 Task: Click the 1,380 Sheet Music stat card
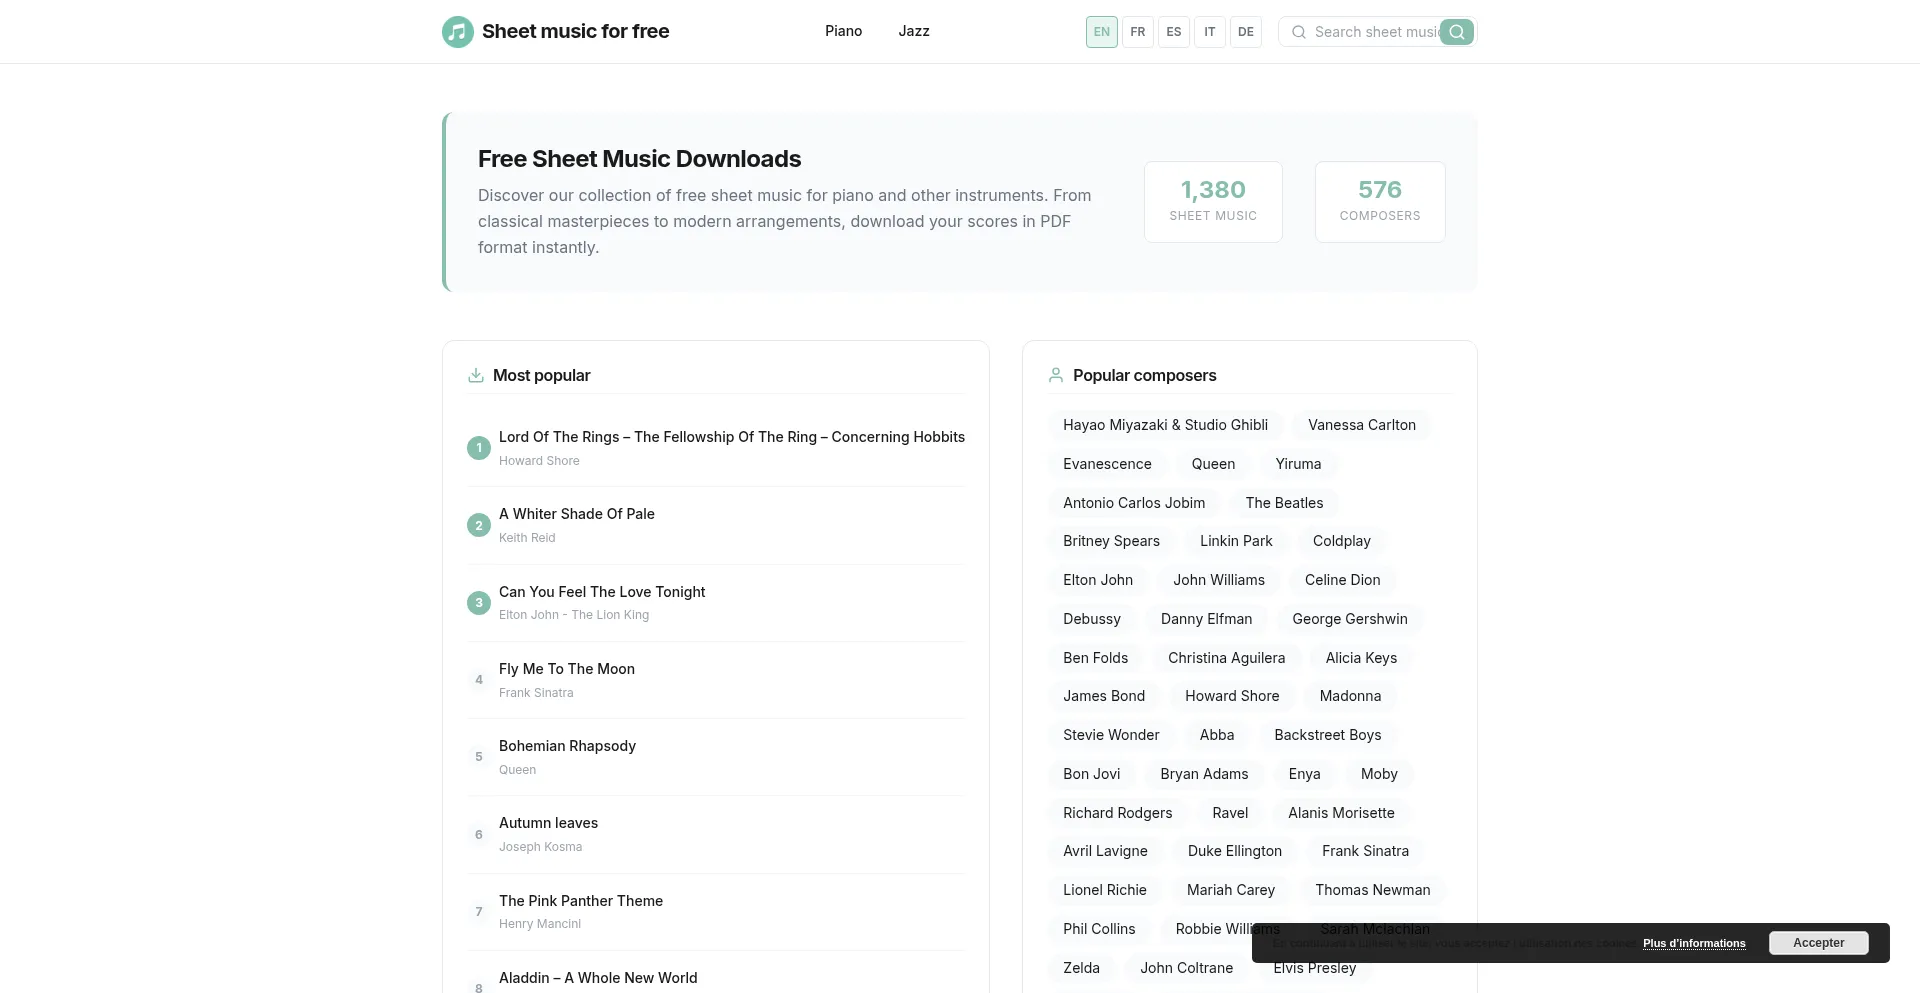point(1213,202)
